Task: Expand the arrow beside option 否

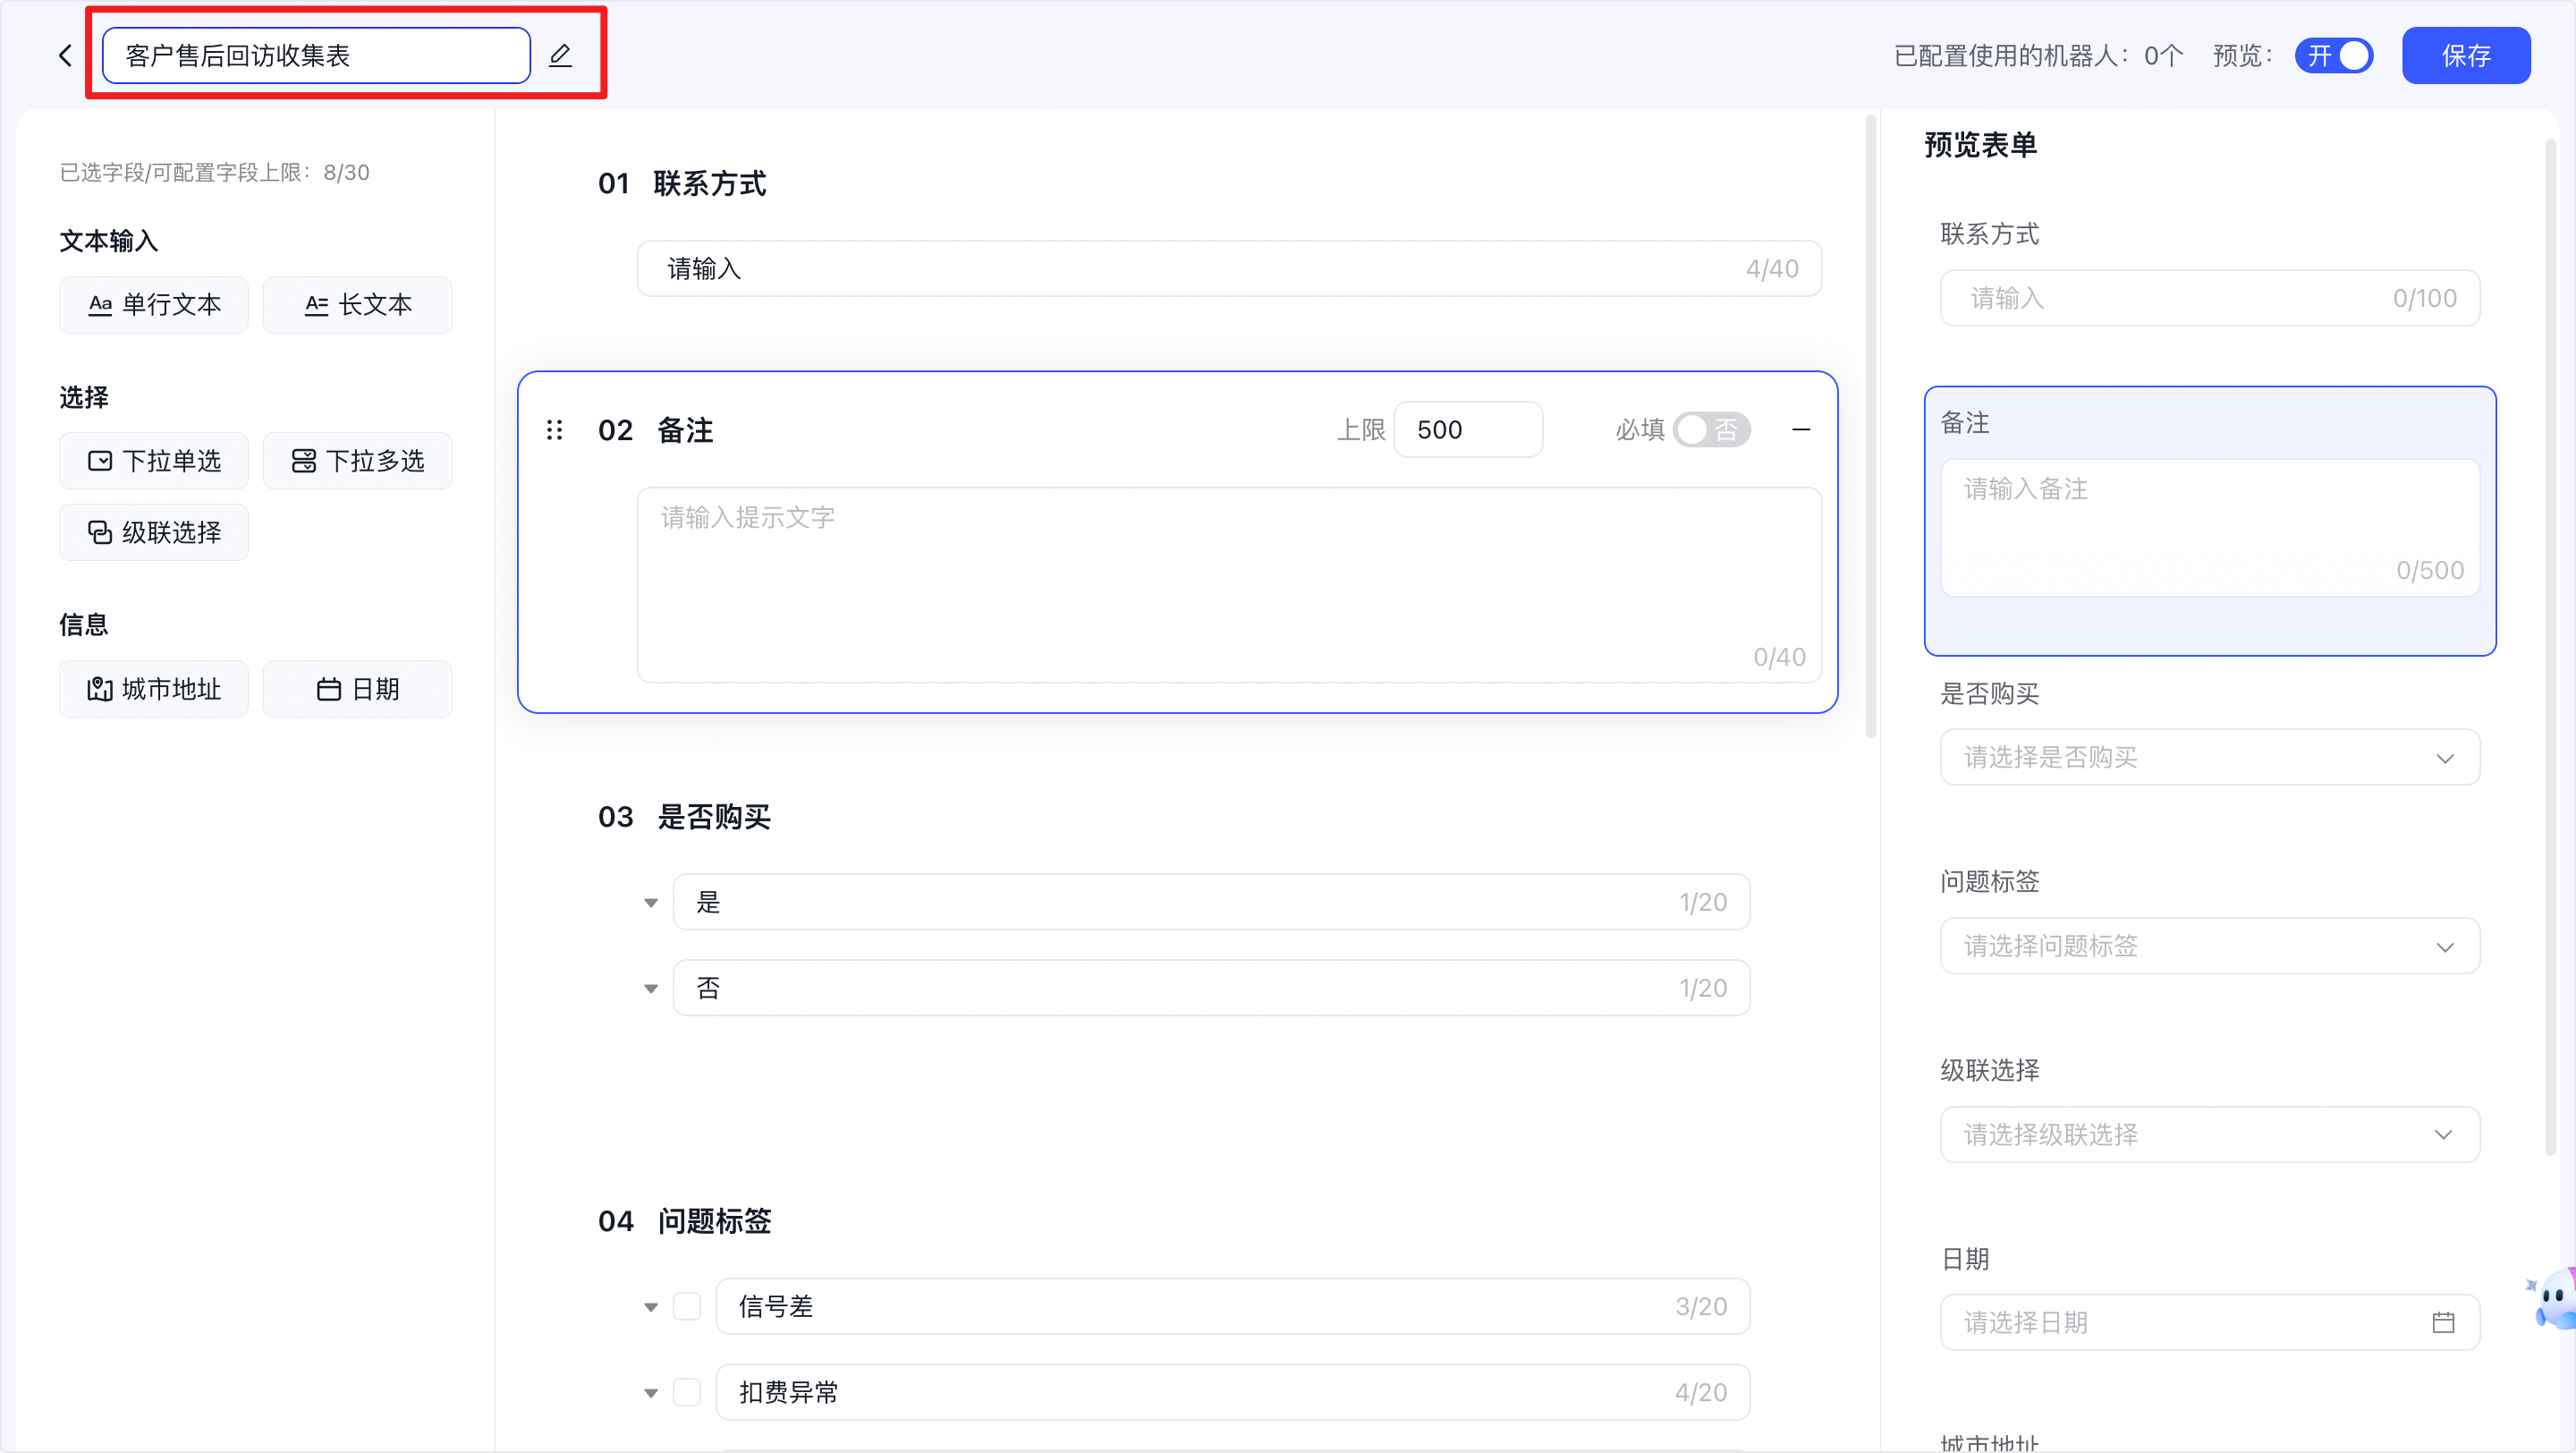Action: 651,989
